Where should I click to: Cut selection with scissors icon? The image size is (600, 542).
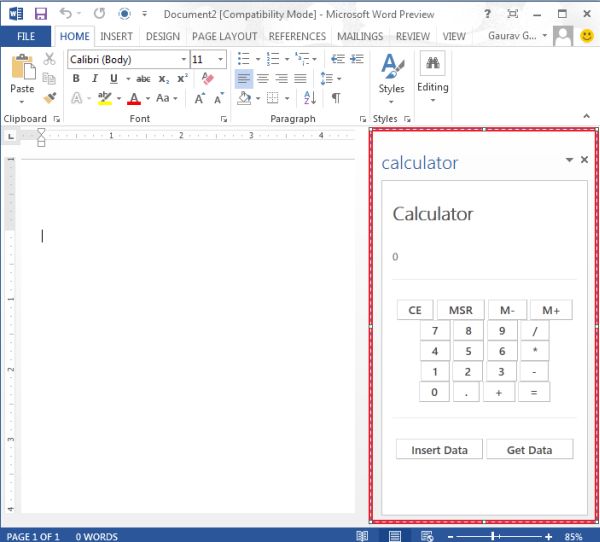tap(49, 59)
